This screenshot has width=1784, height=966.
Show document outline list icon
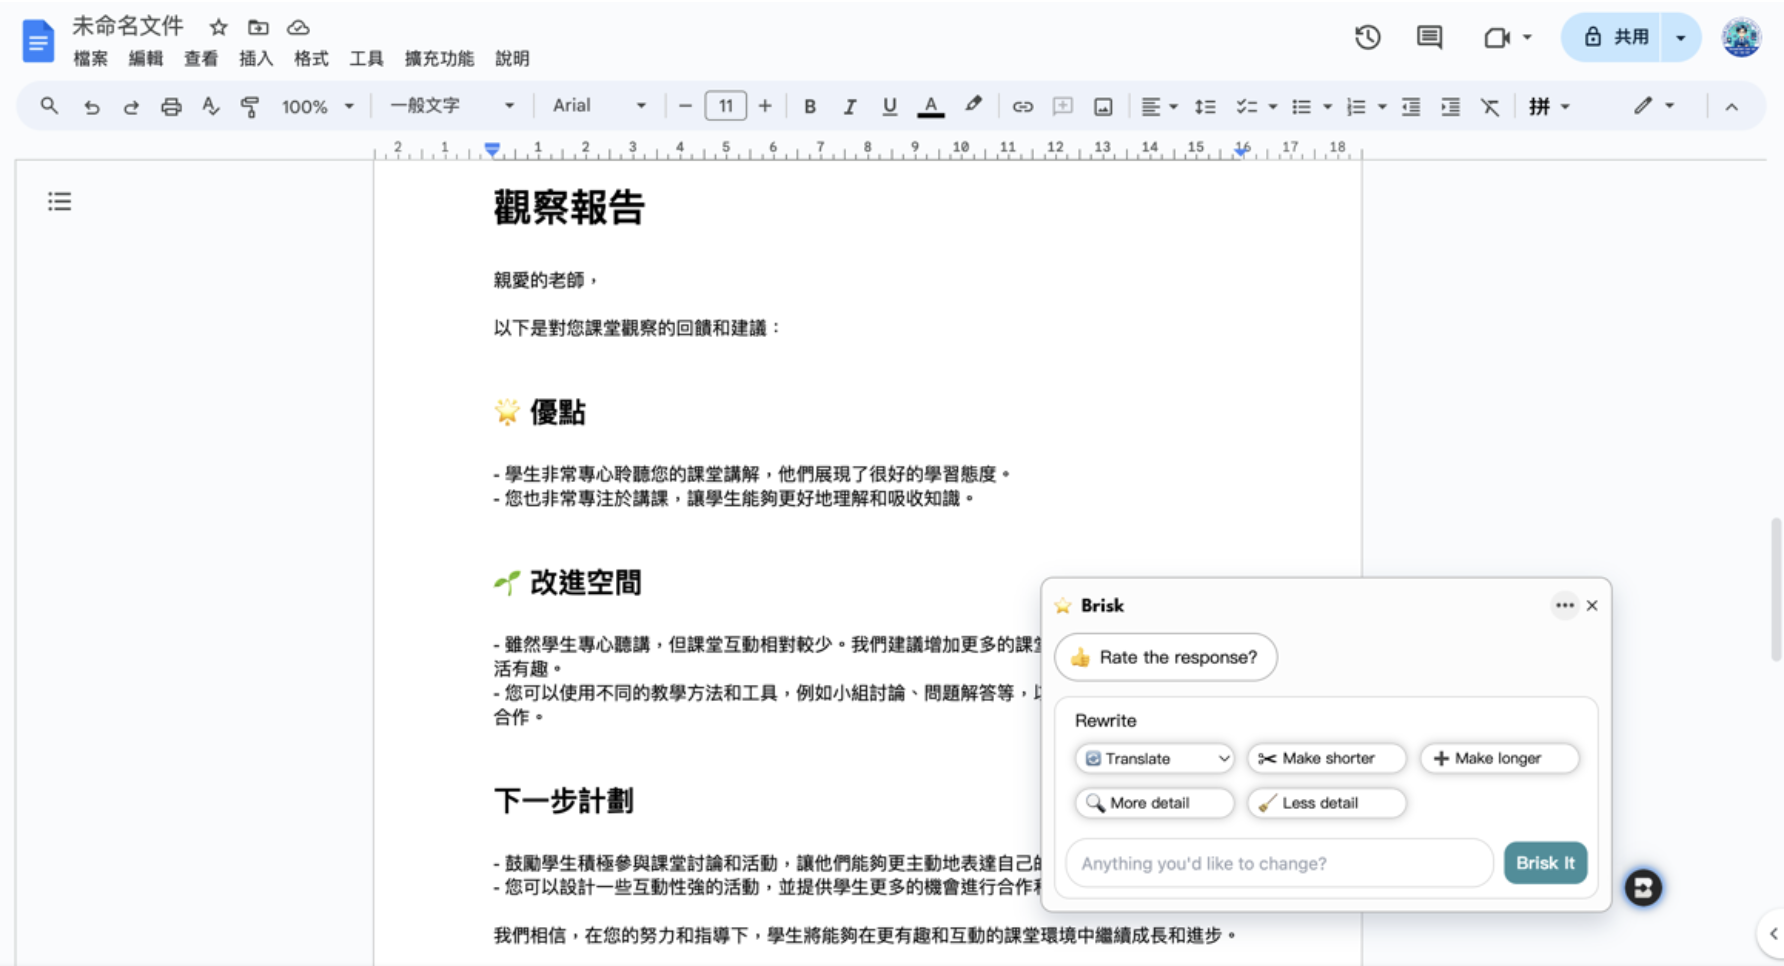coord(60,202)
